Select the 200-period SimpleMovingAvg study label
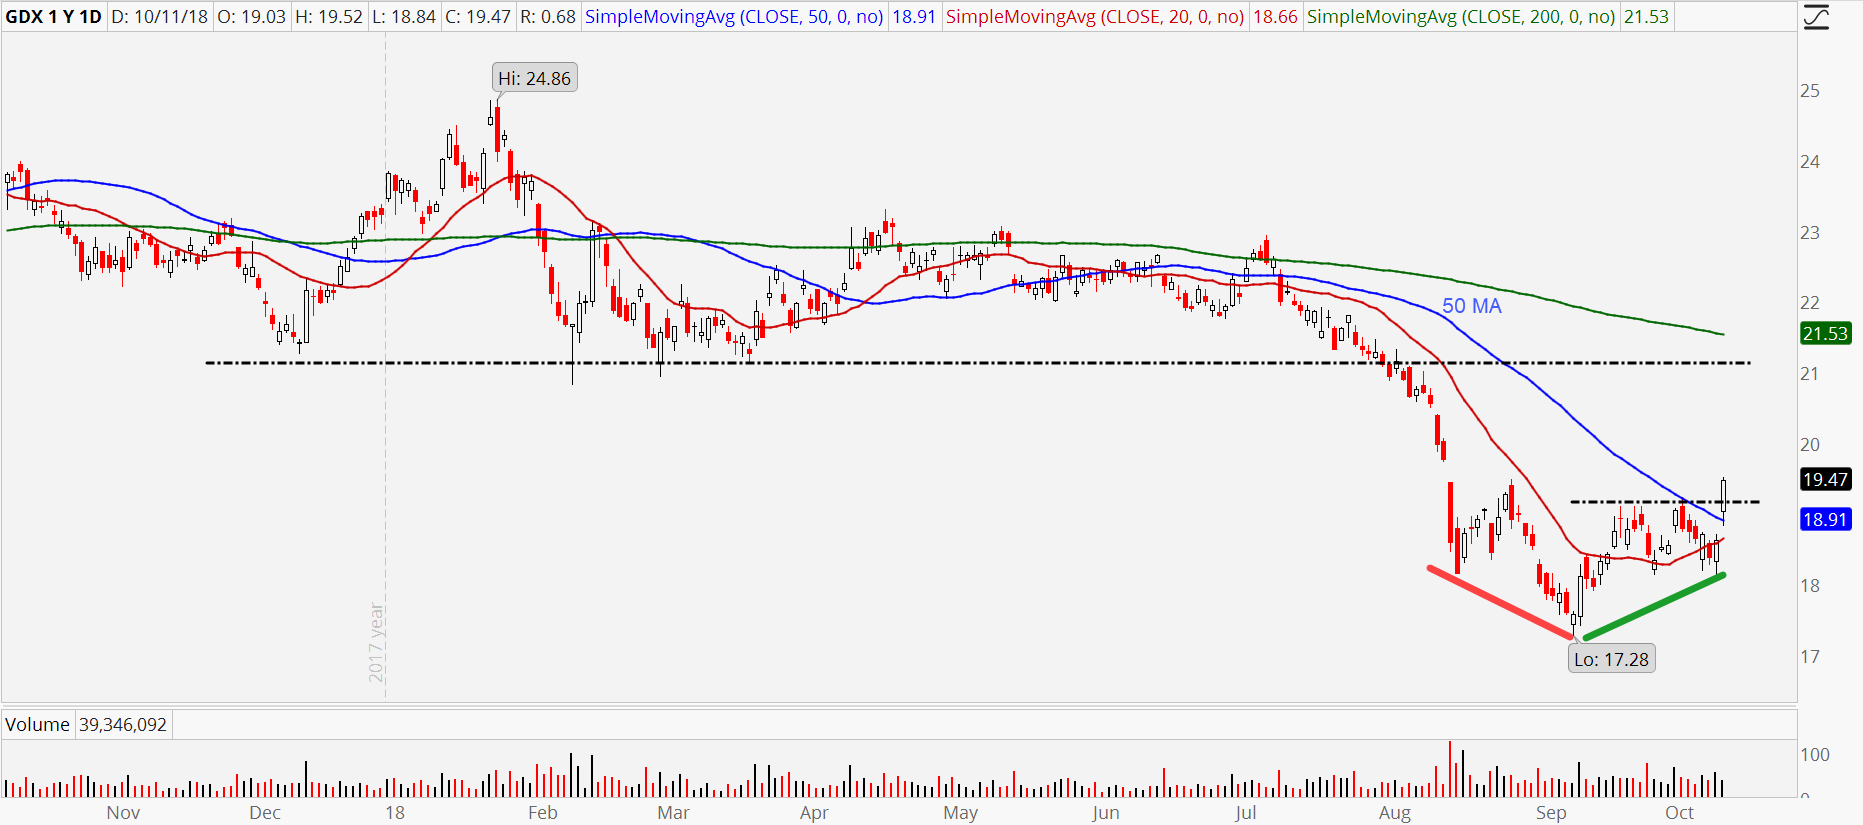1863x825 pixels. point(1461,17)
